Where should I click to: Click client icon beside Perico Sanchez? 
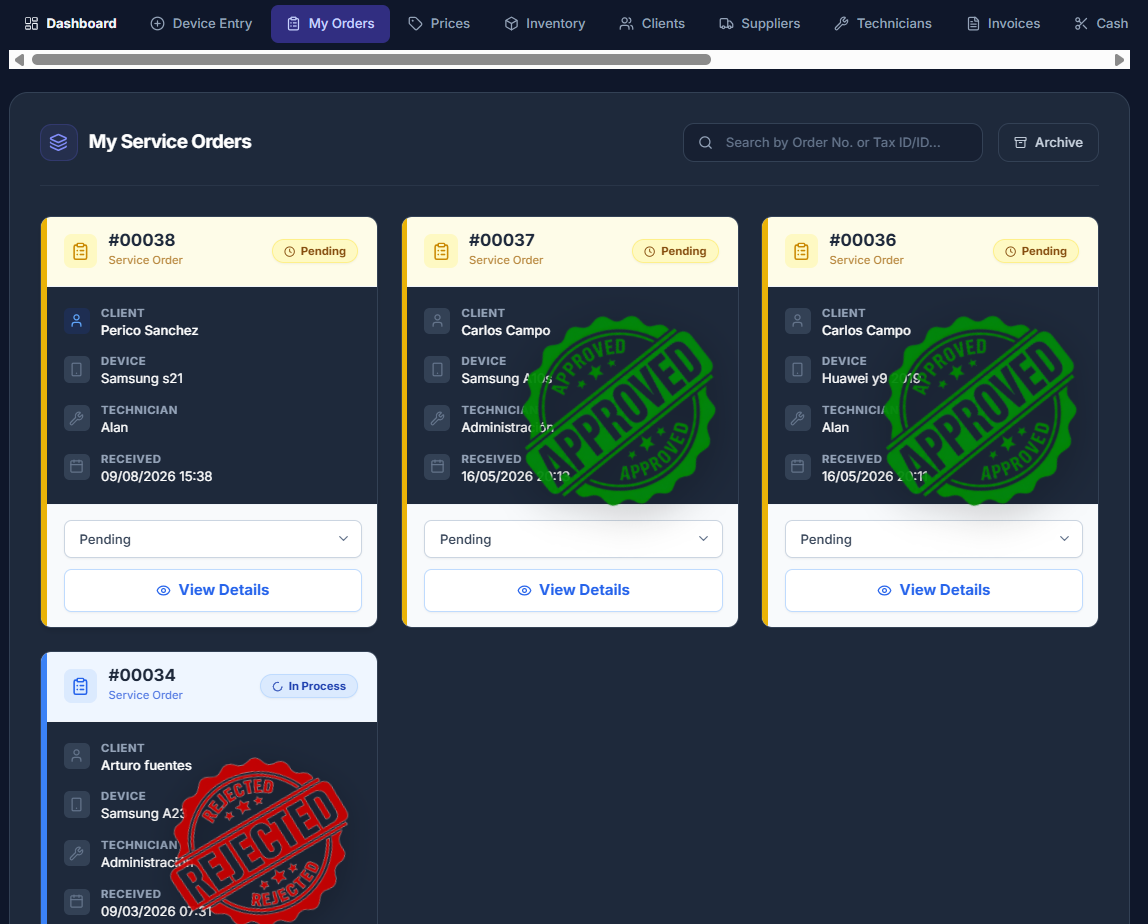click(x=77, y=321)
